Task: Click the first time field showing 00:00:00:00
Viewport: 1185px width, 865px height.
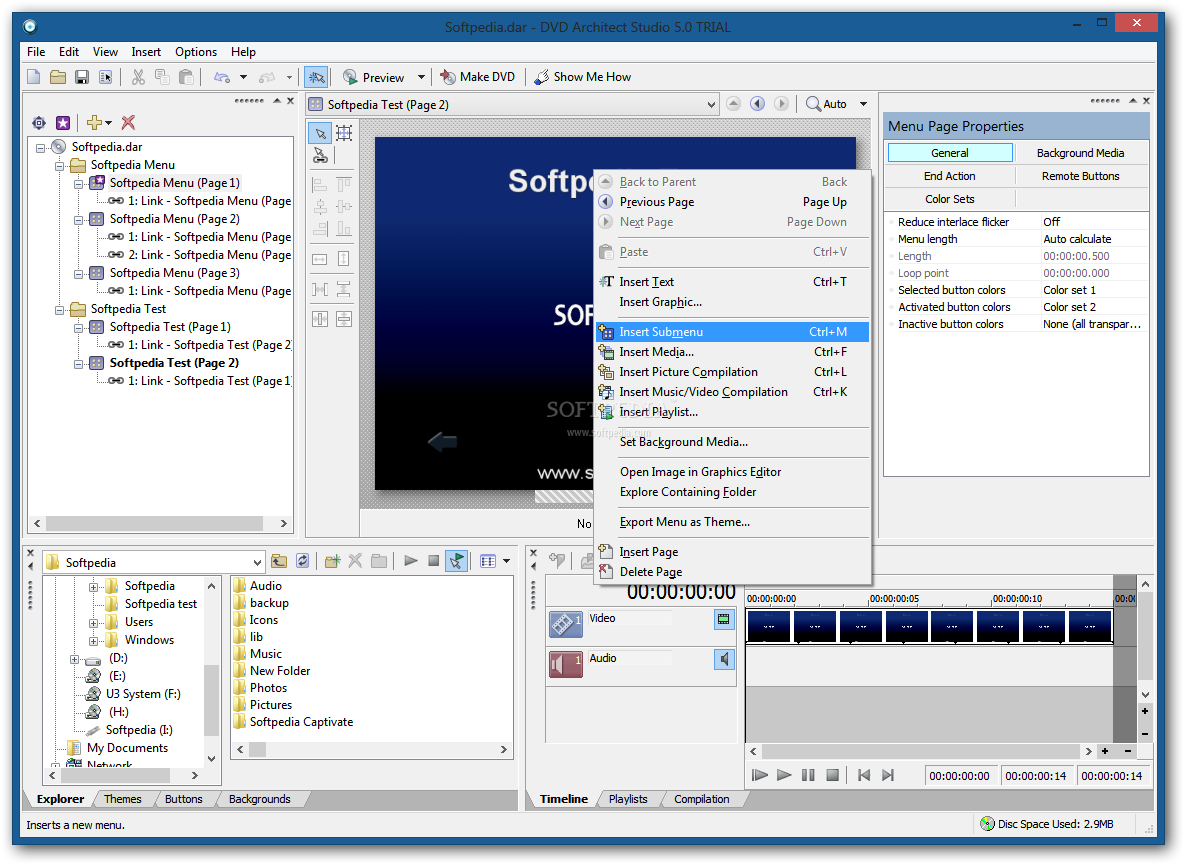Action: [x=960, y=776]
